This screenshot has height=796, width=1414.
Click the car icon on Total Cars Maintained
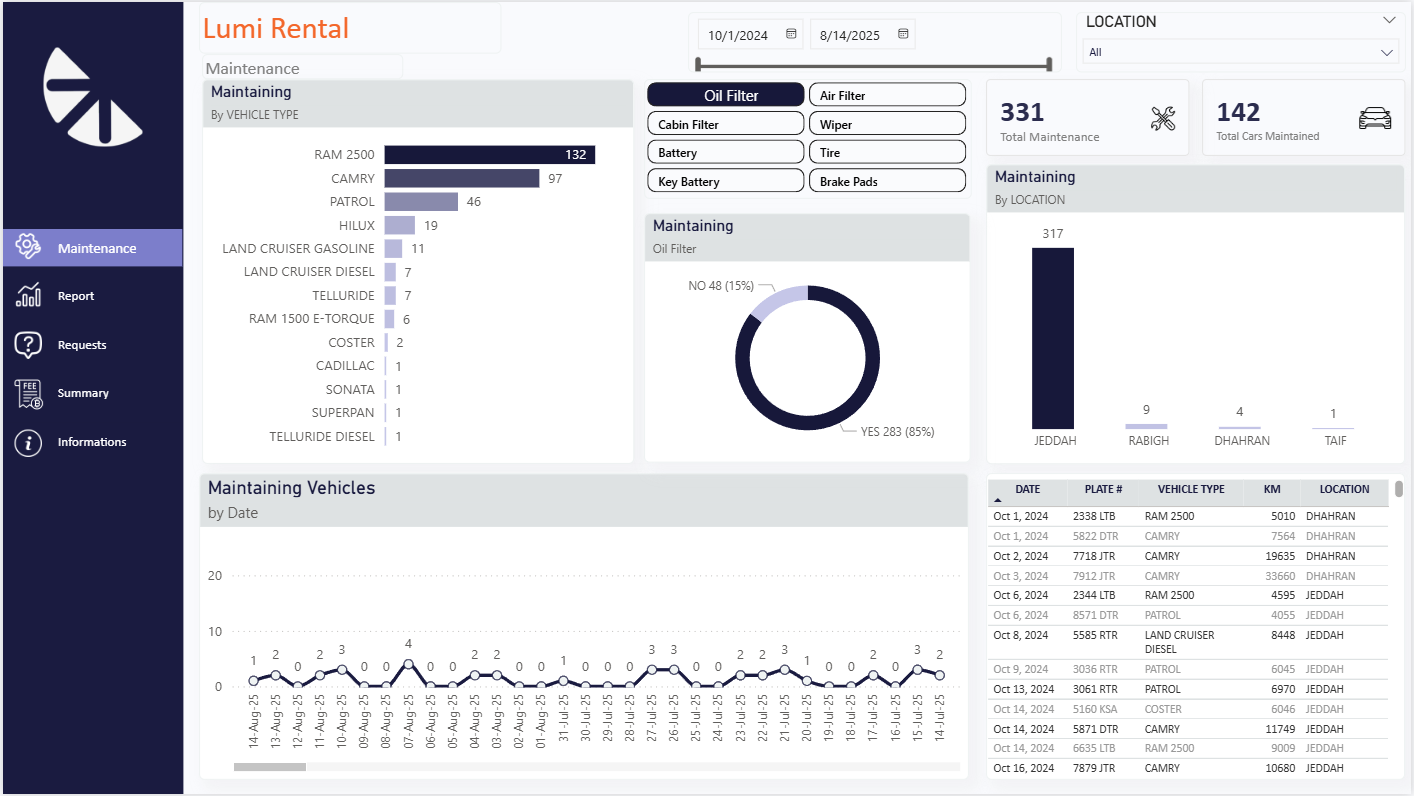tap(1375, 115)
